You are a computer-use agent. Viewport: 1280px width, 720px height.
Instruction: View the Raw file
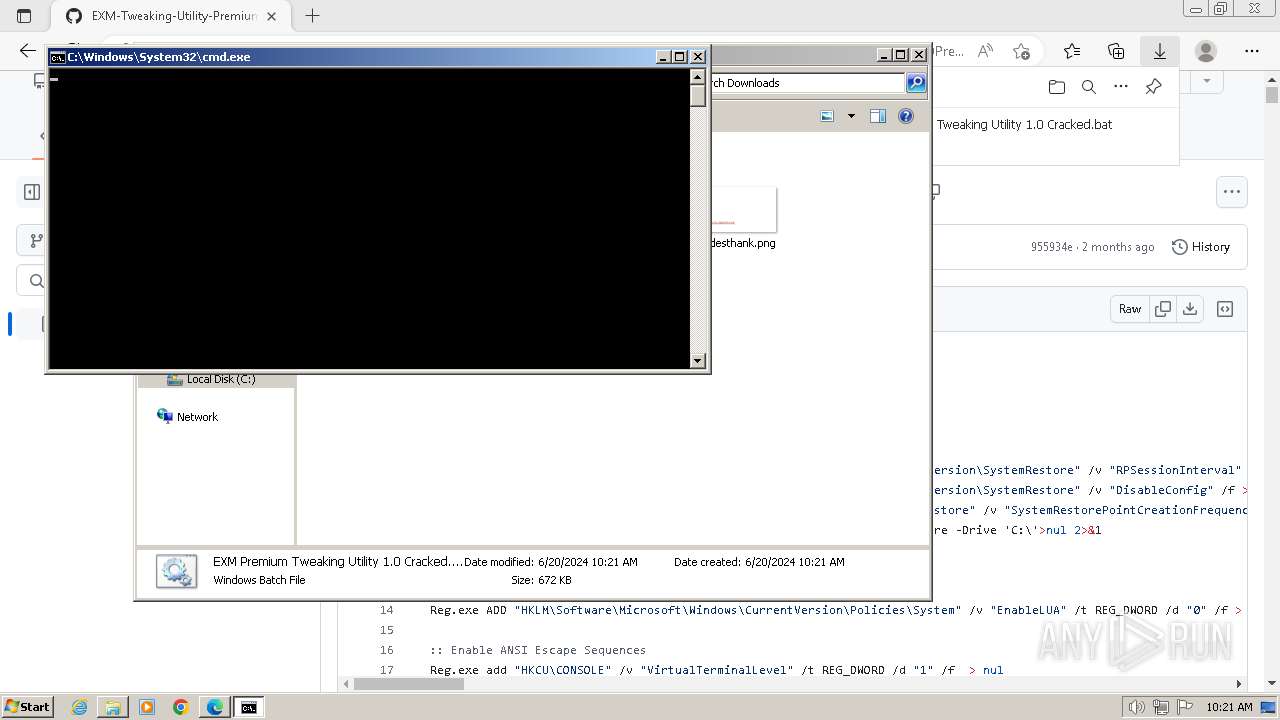pos(1130,309)
